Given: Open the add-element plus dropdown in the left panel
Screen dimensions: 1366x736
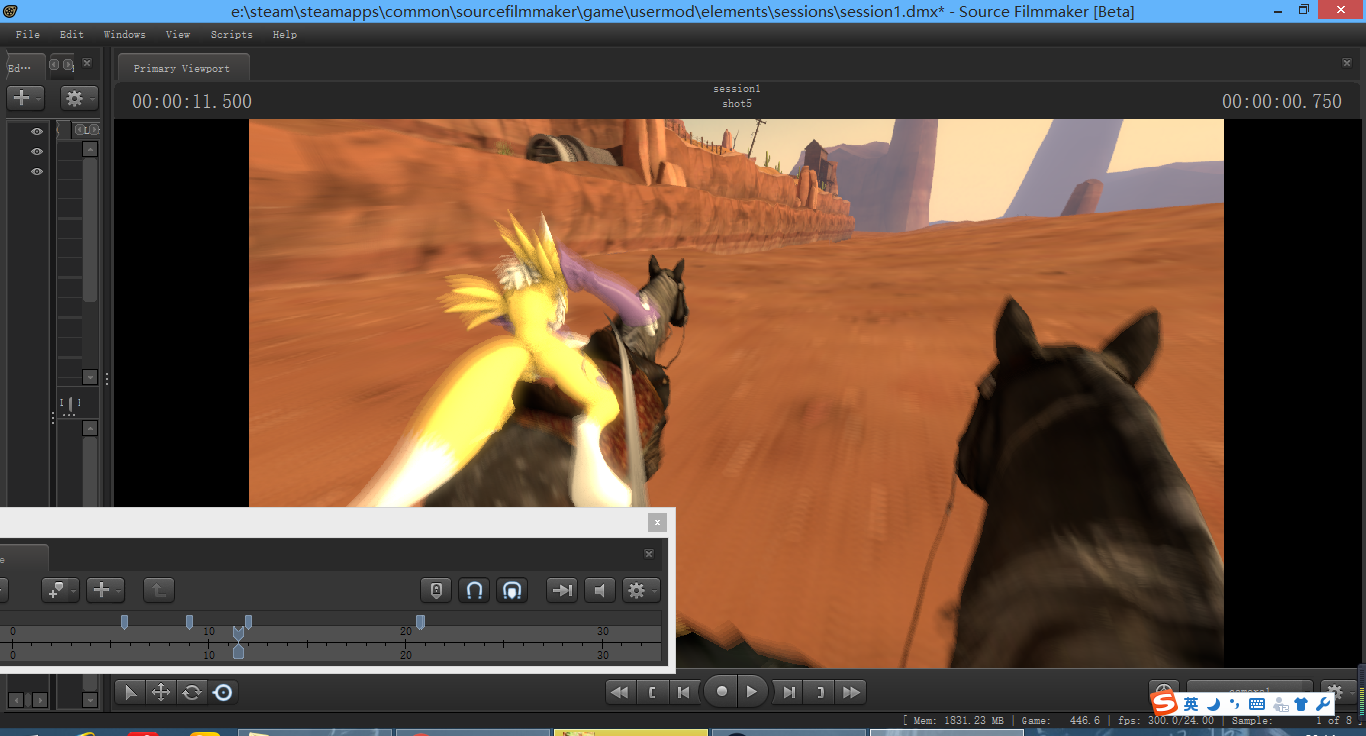Looking at the screenshot, I should coord(25,98).
